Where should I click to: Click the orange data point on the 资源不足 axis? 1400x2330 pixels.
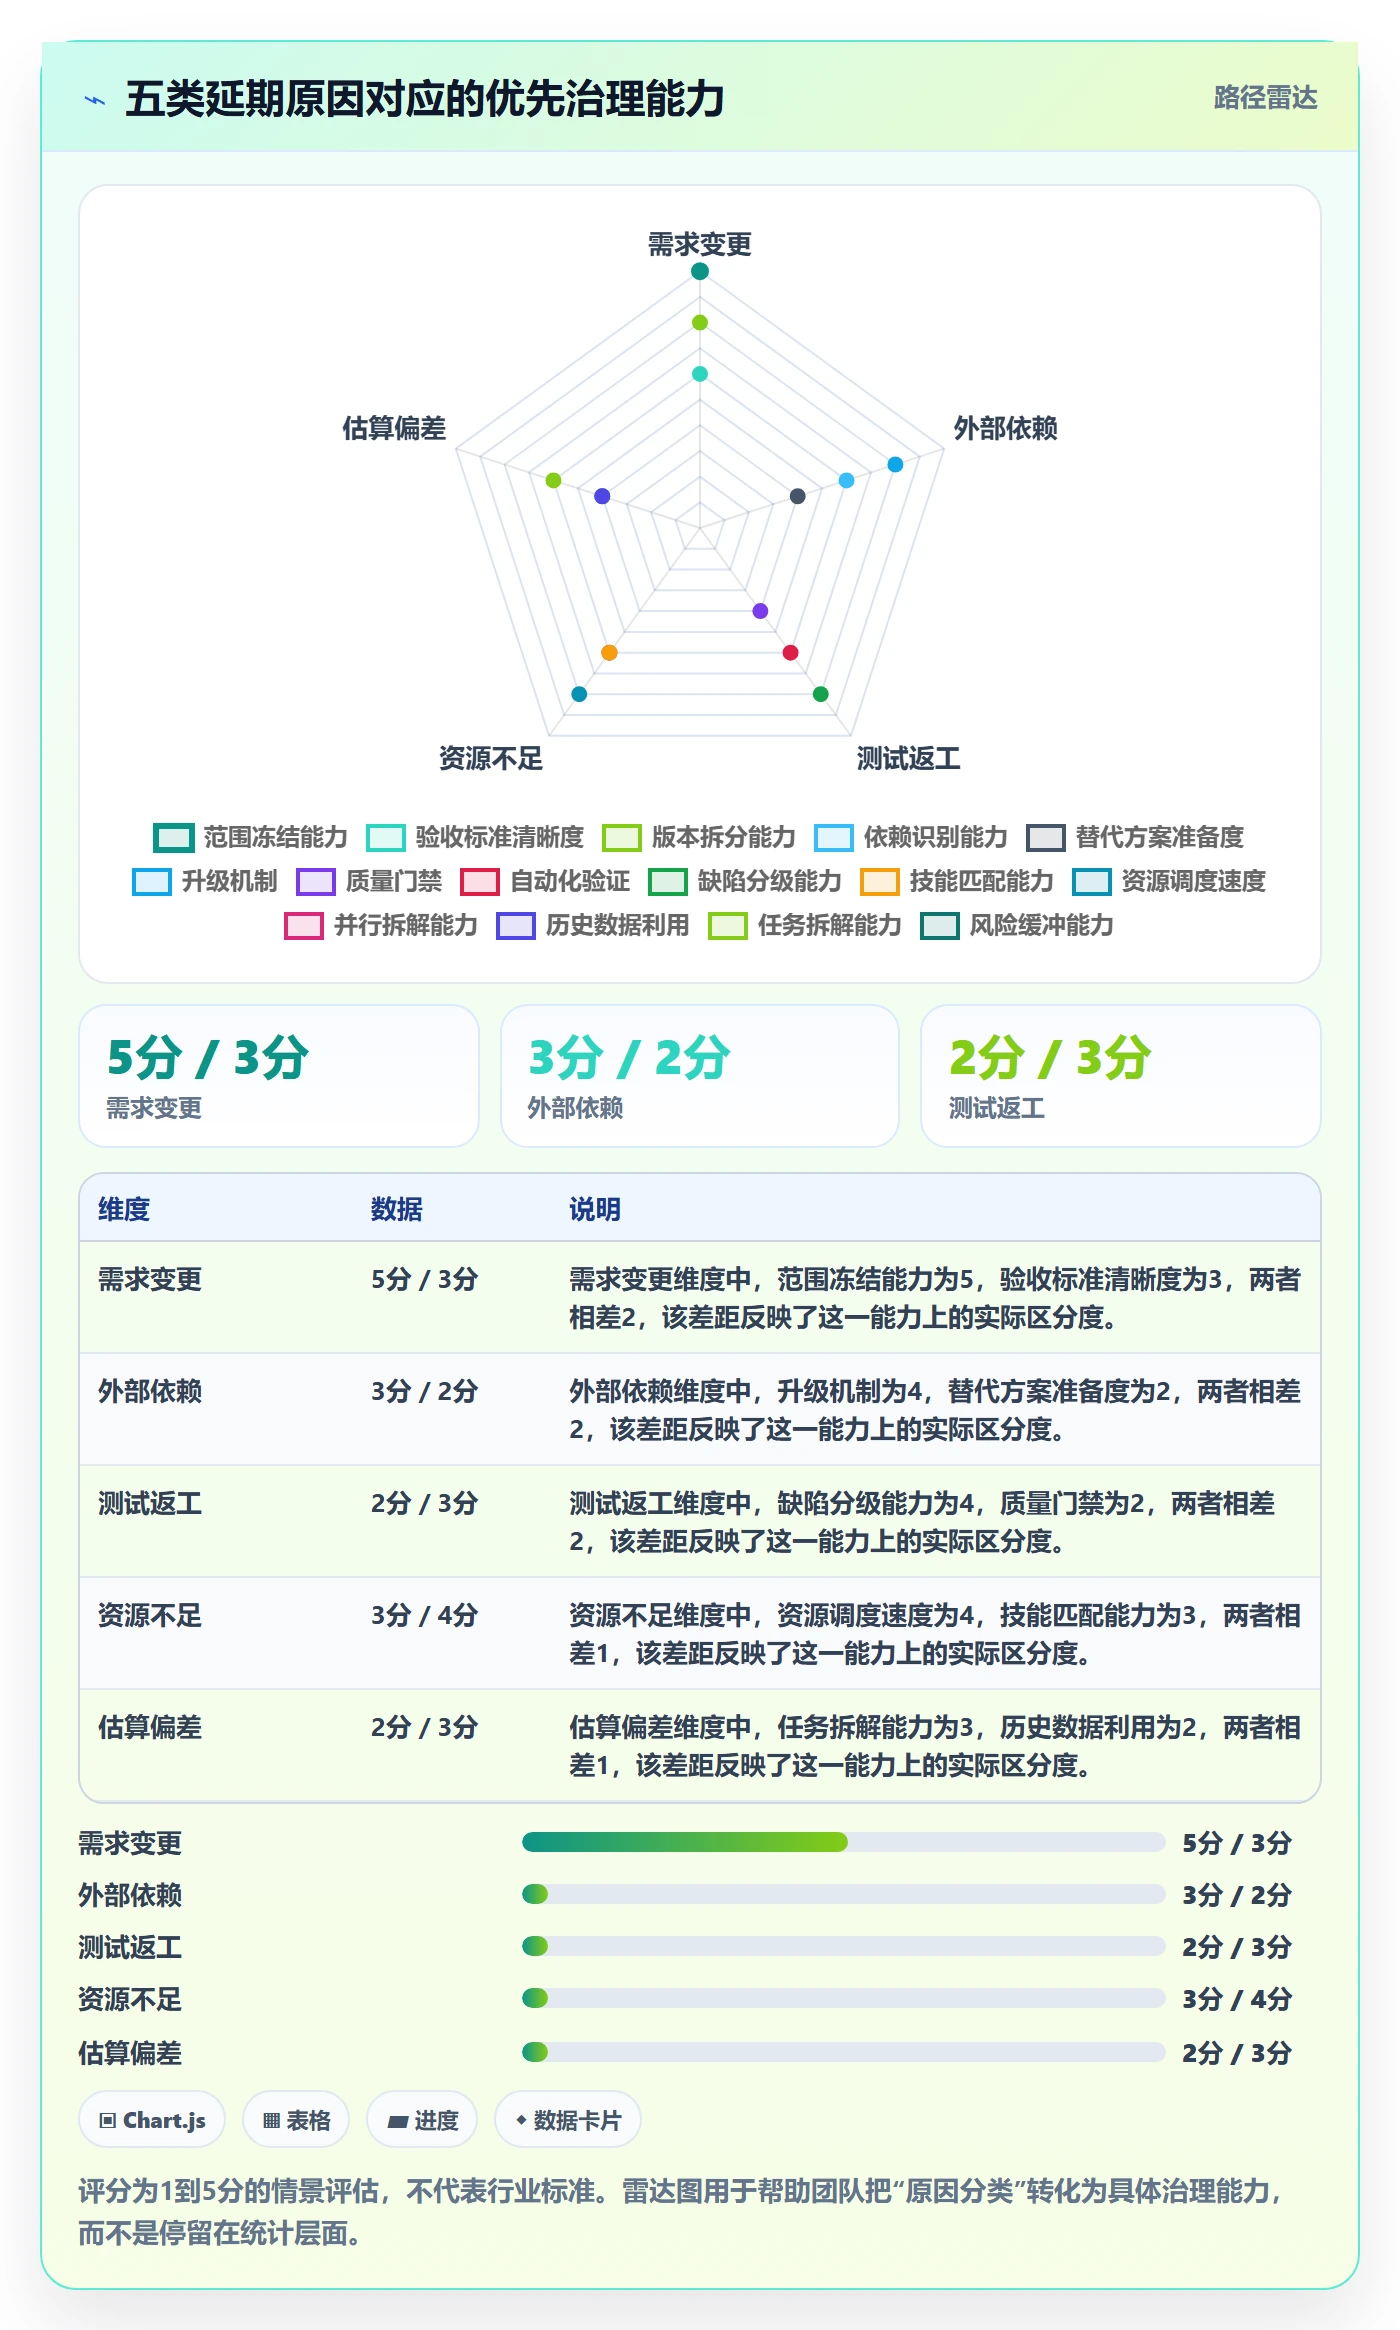[609, 653]
